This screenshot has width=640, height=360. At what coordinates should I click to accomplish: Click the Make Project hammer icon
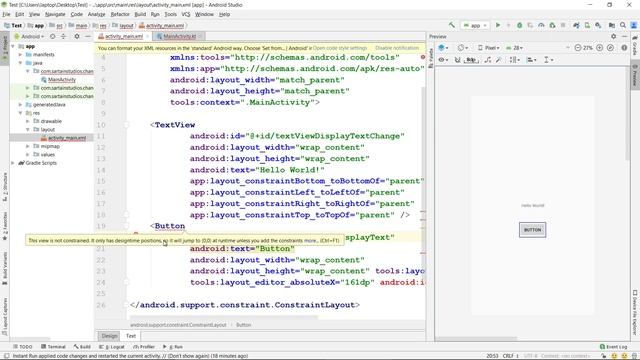pos(451,25)
